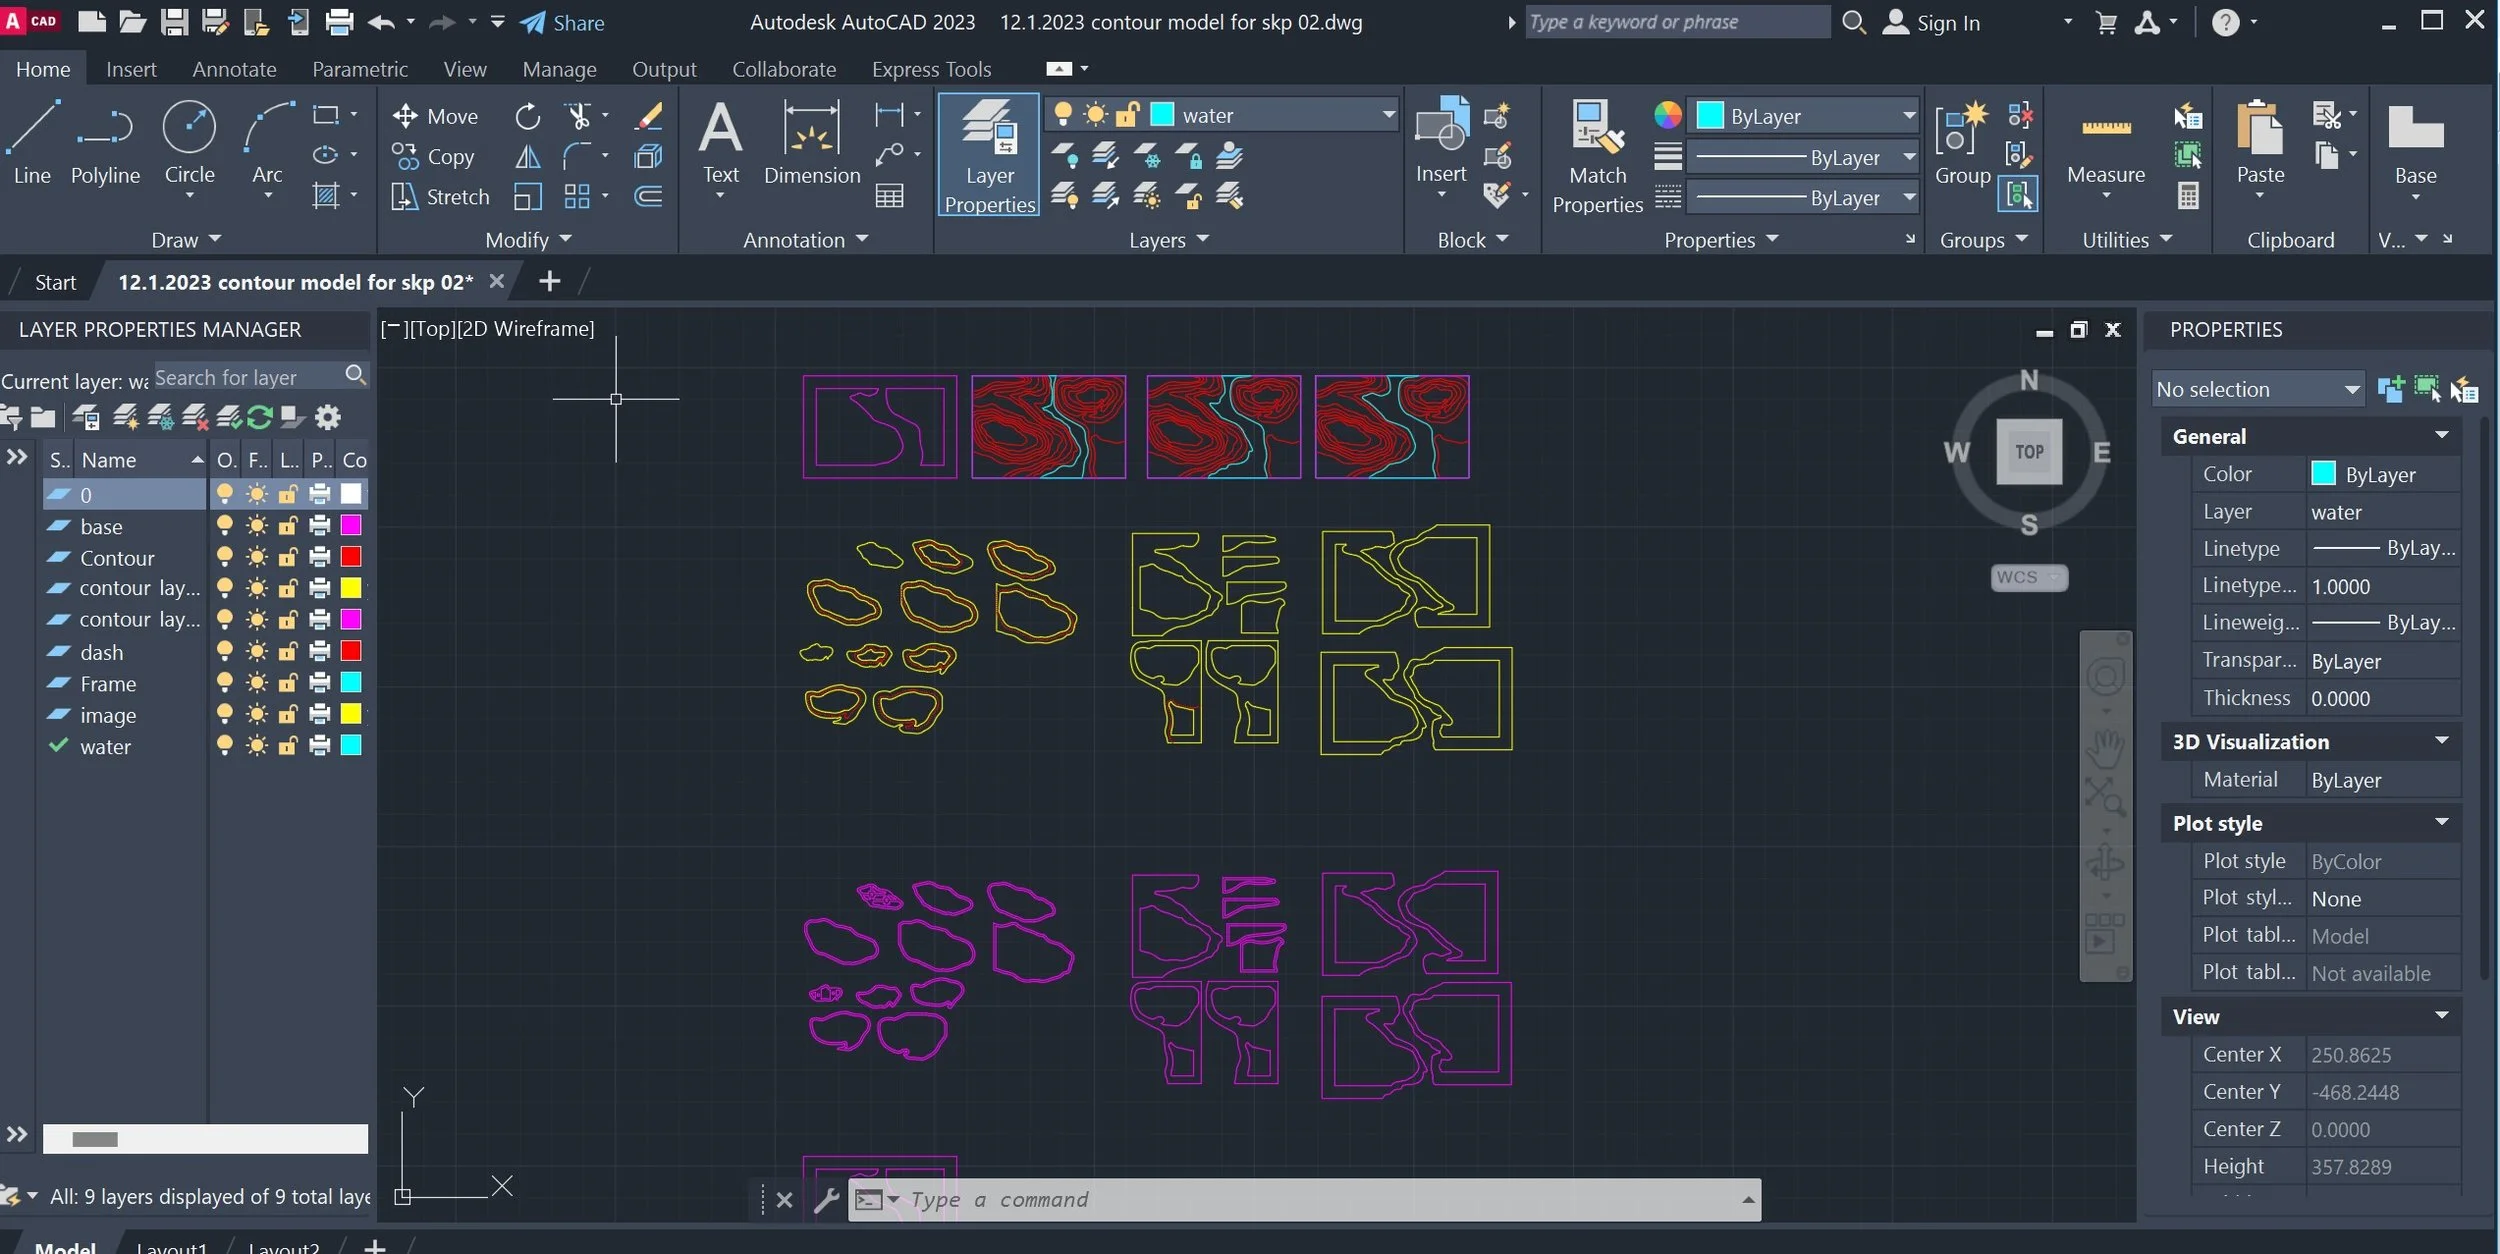
Task: Click the base layer magenta color swatch
Action: pos(351,525)
